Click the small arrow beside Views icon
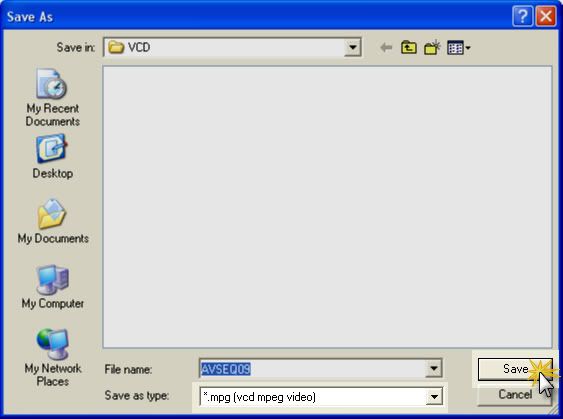 [x=468, y=47]
